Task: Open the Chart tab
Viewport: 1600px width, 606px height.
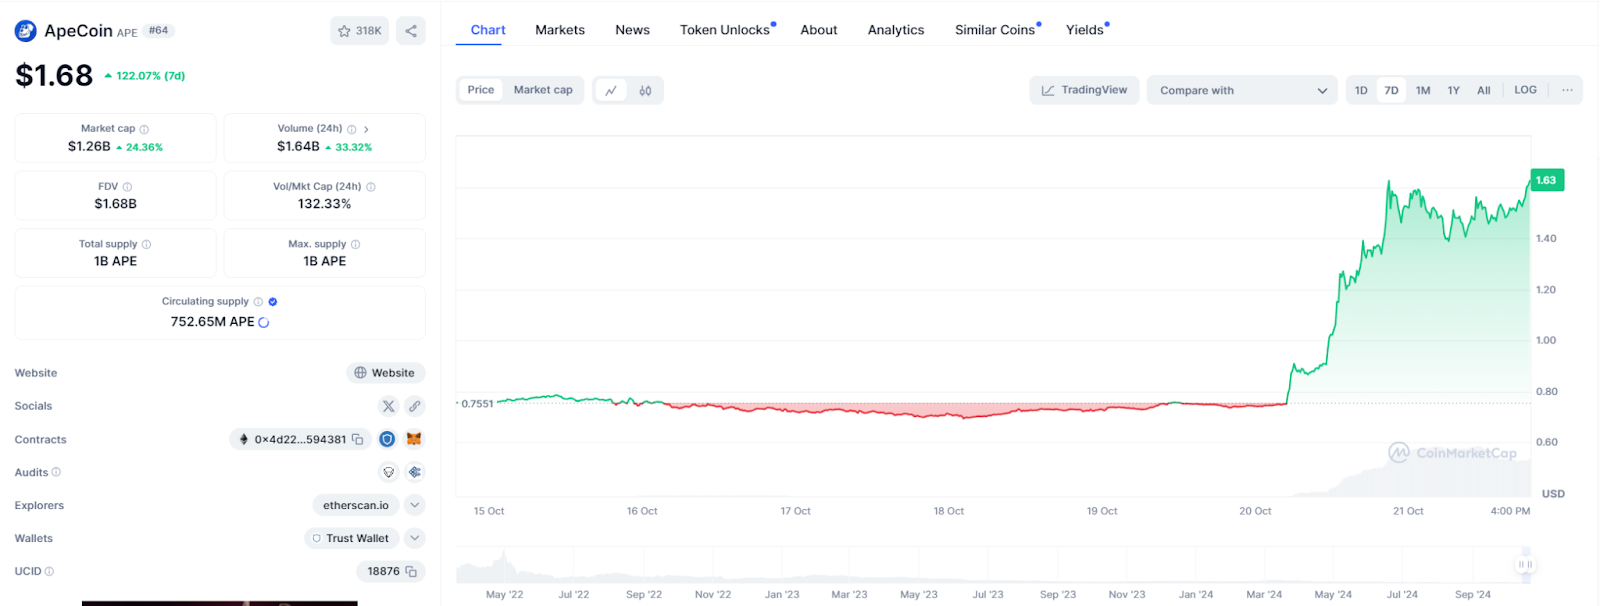Action: 488,30
